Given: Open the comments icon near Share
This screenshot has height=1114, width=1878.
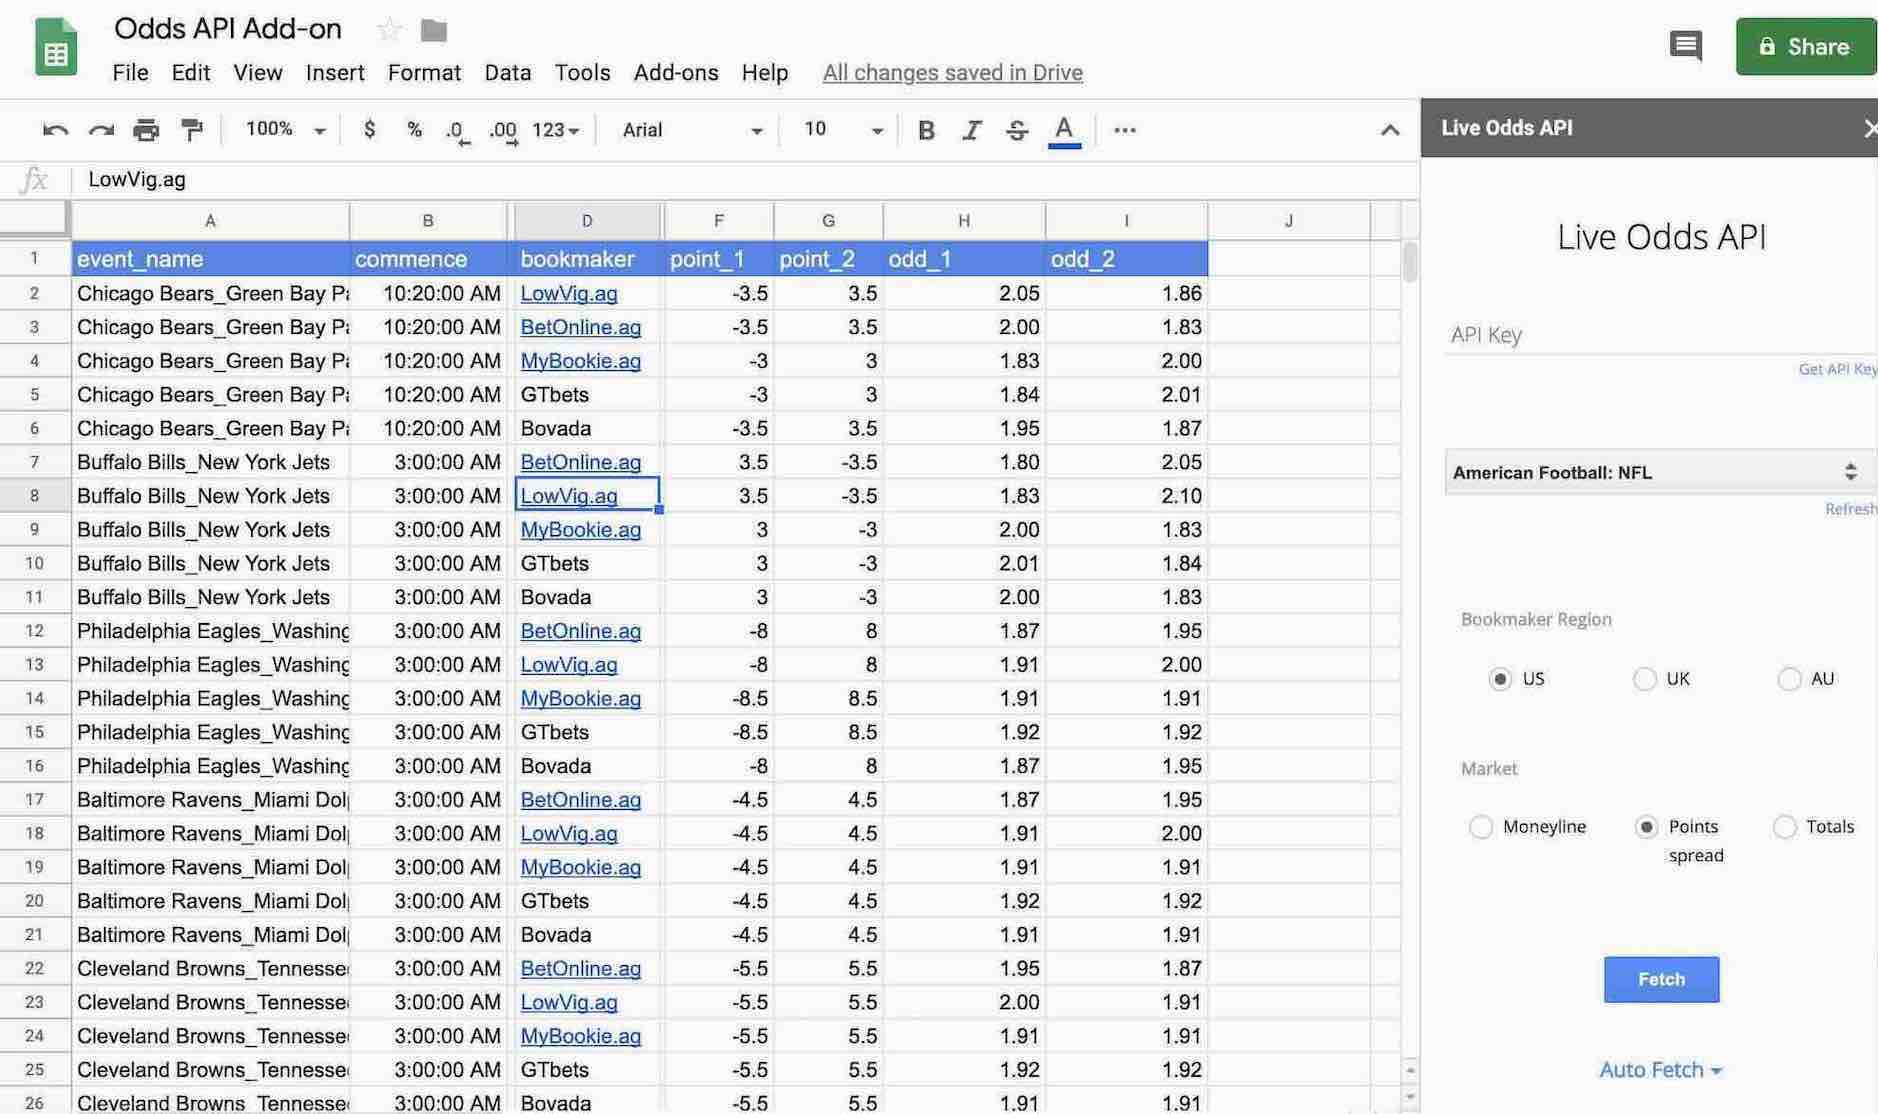Looking at the screenshot, I should (x=1686, y=46).
